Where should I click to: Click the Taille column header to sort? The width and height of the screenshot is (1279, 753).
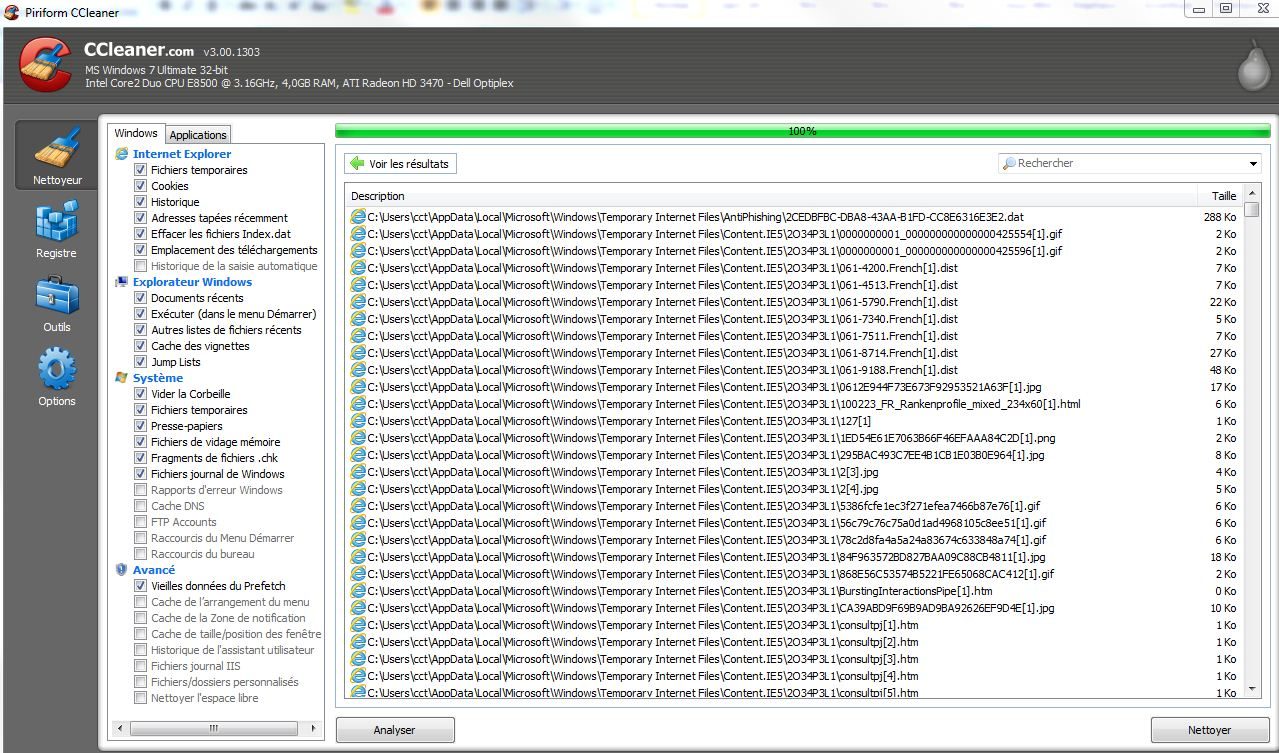coord(1223,196)
